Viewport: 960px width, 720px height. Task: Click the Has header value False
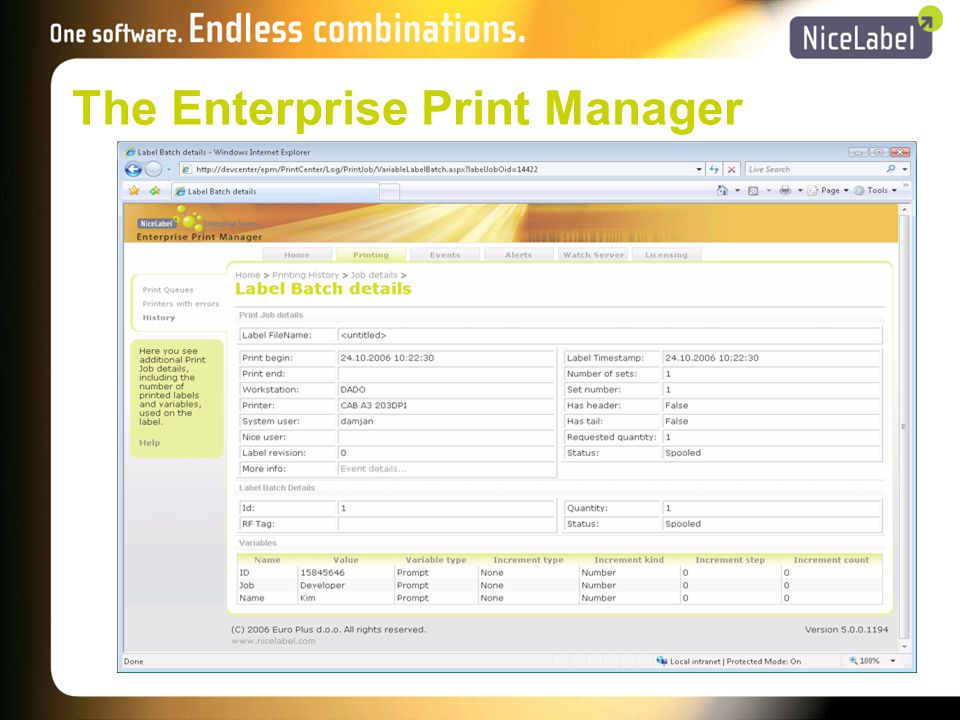[x=677, y=405]
